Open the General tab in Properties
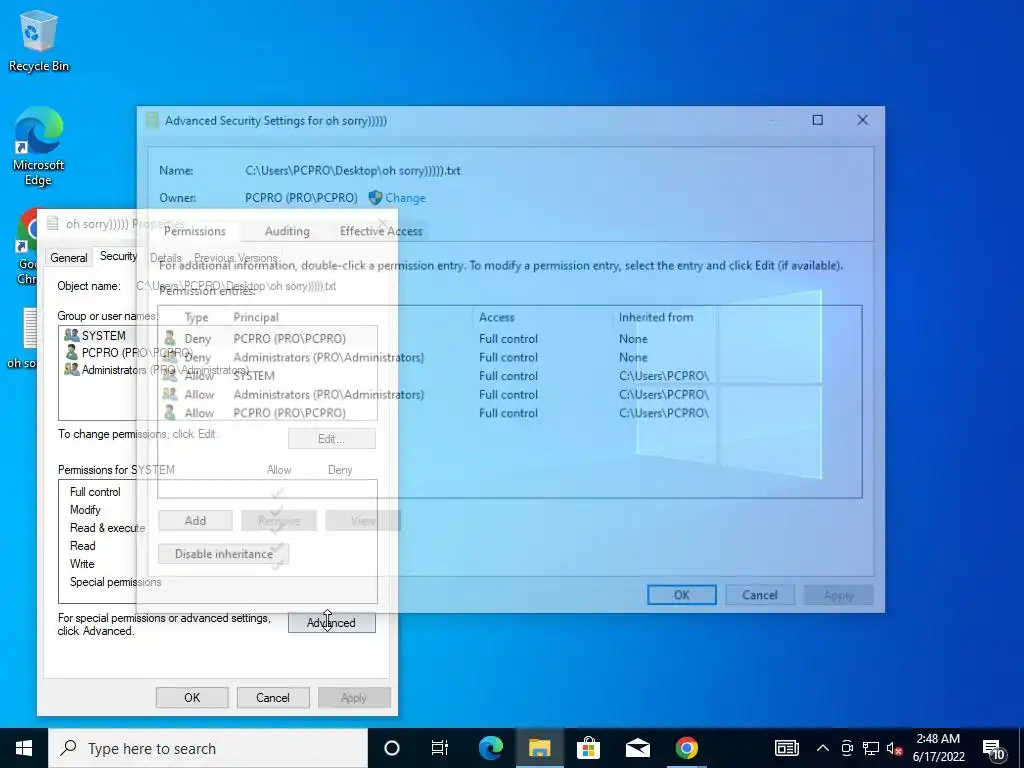 [69, 257]
